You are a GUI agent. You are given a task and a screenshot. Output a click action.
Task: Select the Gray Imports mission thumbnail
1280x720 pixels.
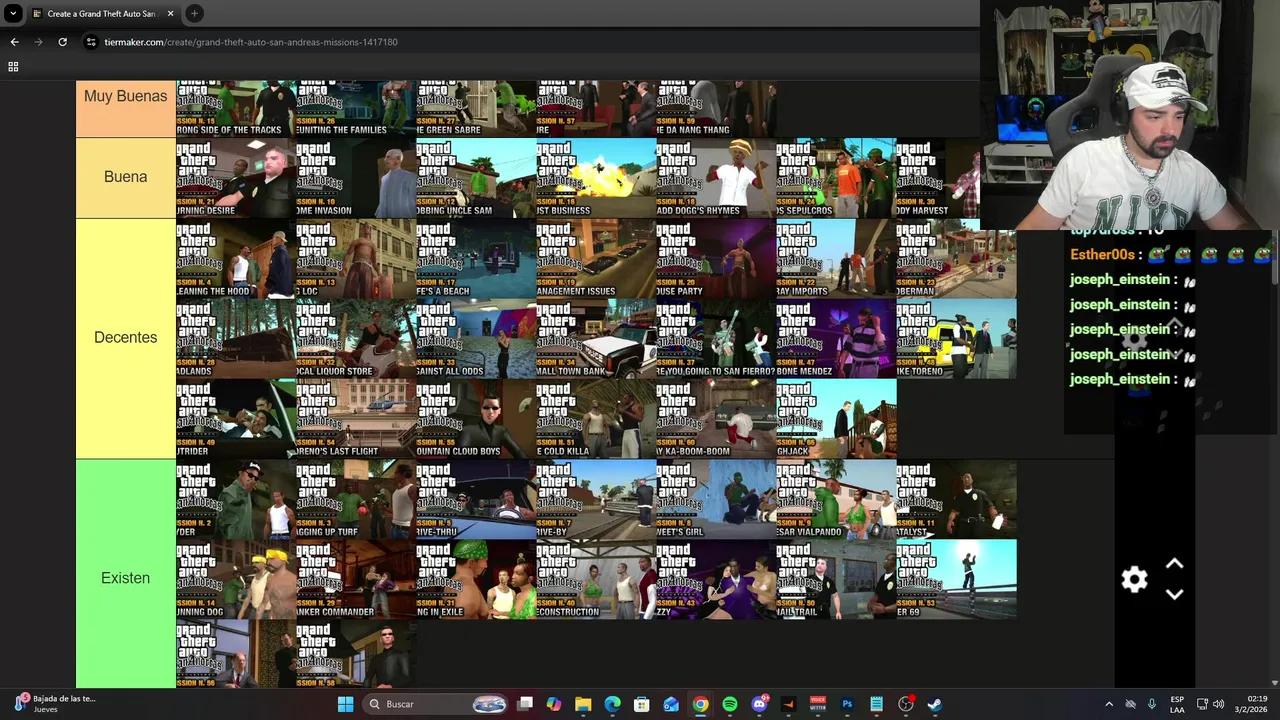(836, 258)
